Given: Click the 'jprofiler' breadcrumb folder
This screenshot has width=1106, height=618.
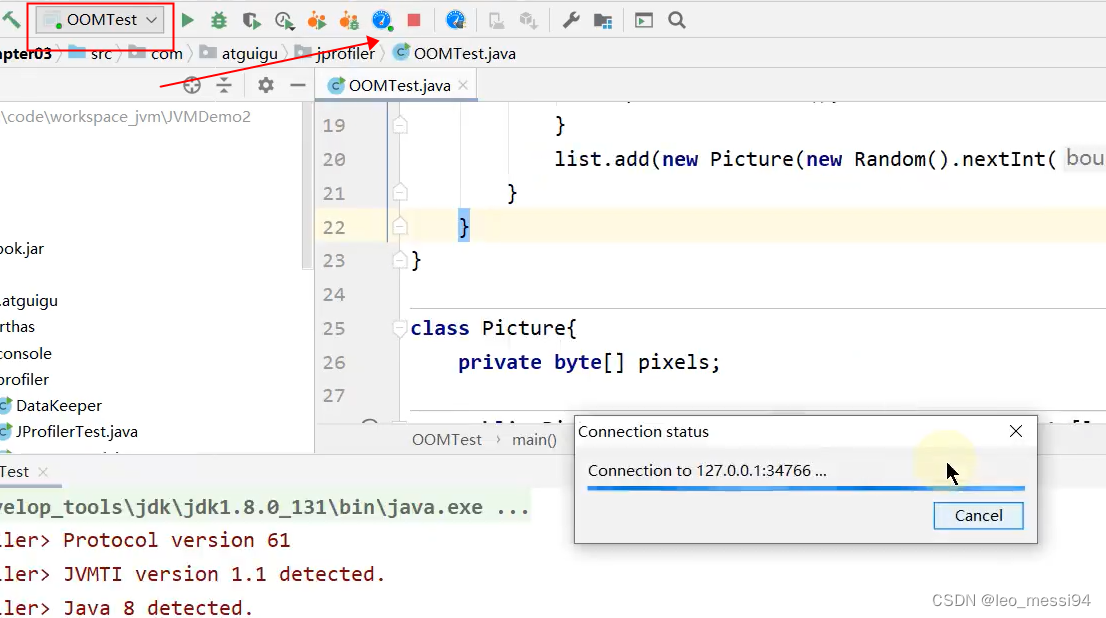Looking at the screenshot, I should tap(335, 54).
